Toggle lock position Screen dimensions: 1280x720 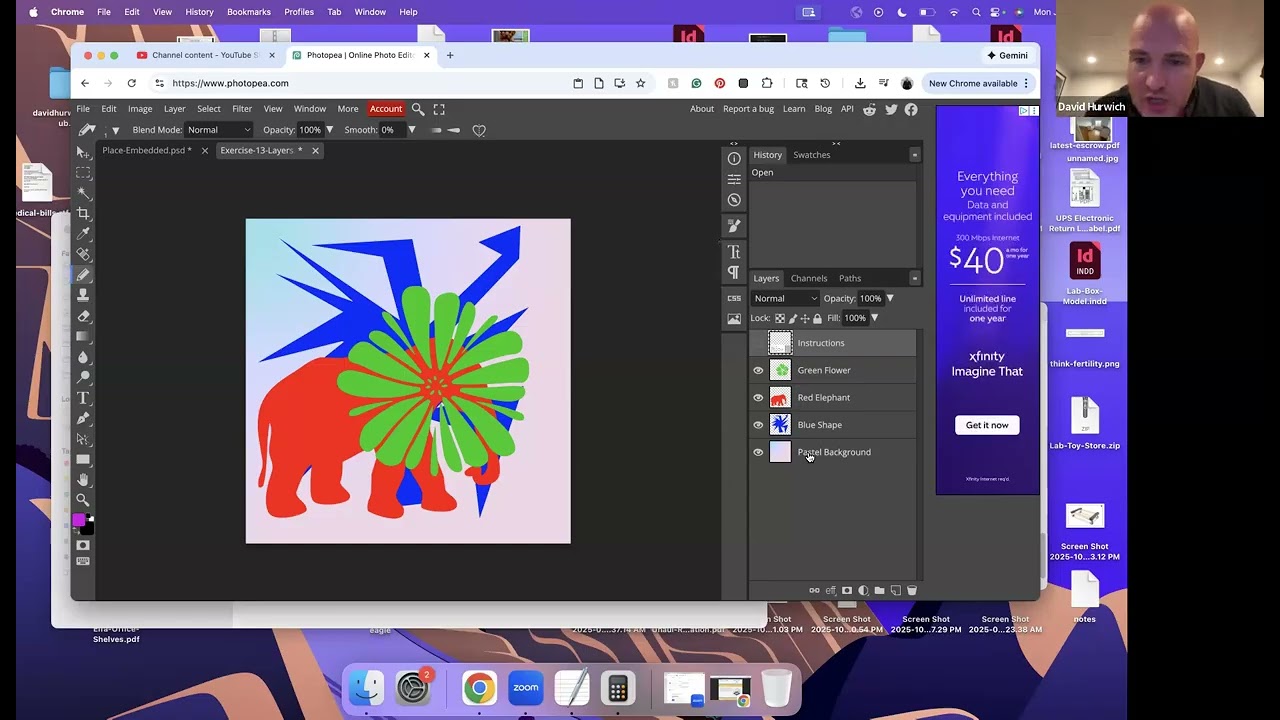tap(805, 318)
